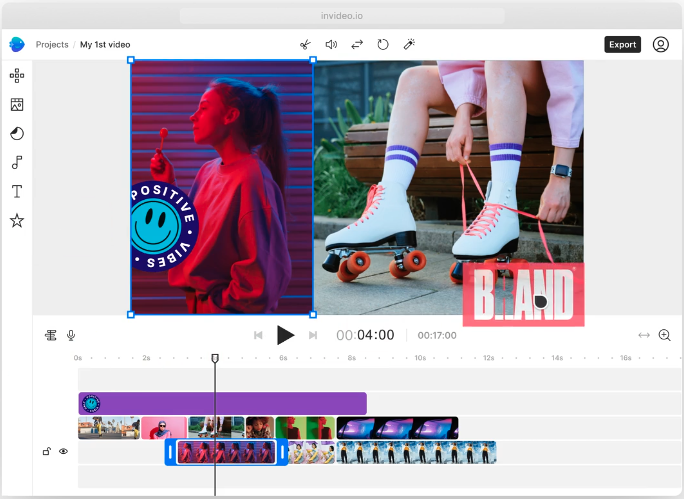Select the BRAND text overlay on canvas

(523, 294)
